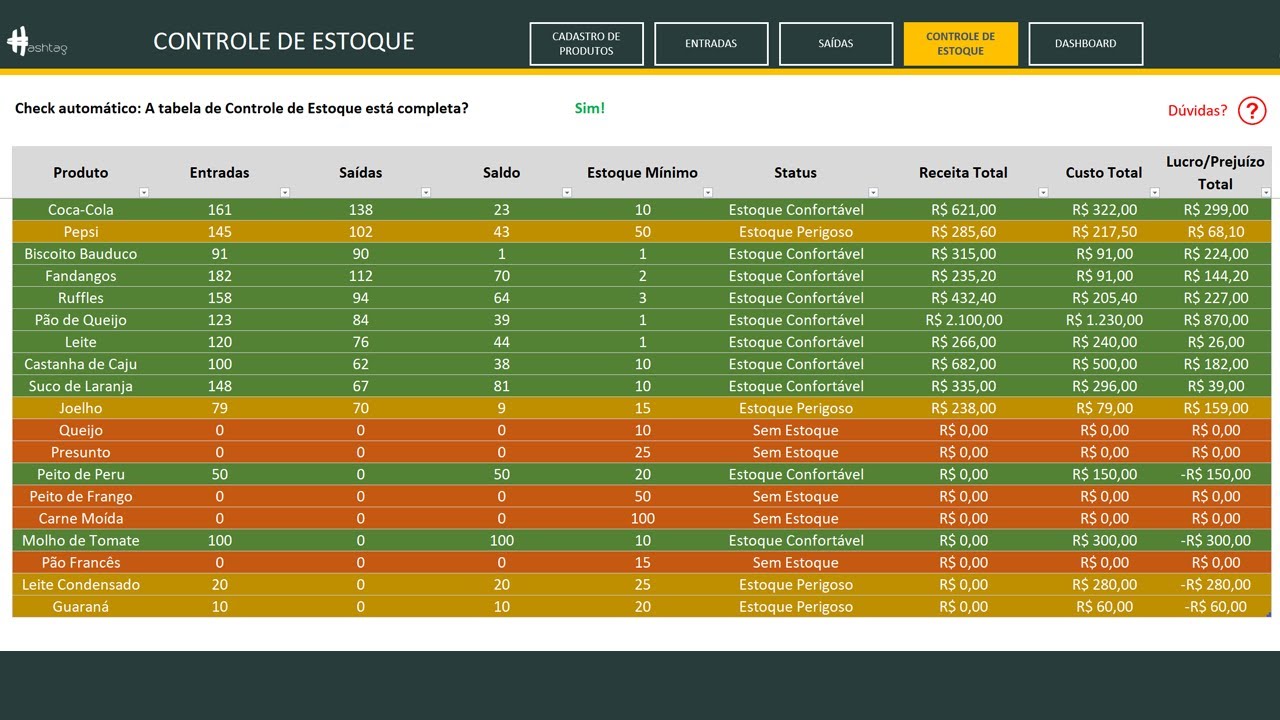Open the Entradas column filter arrow

click(x=285, y=192)
